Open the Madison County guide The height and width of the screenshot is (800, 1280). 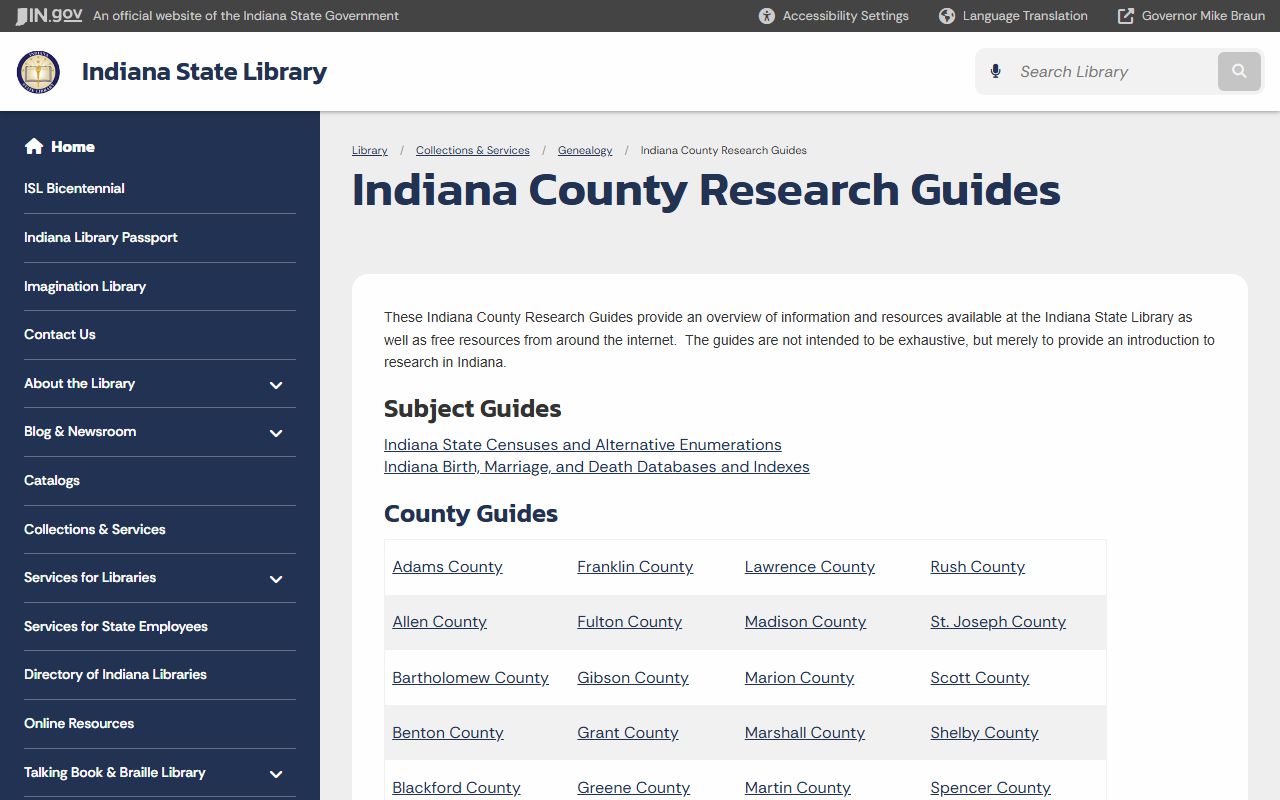coord(805,622)
